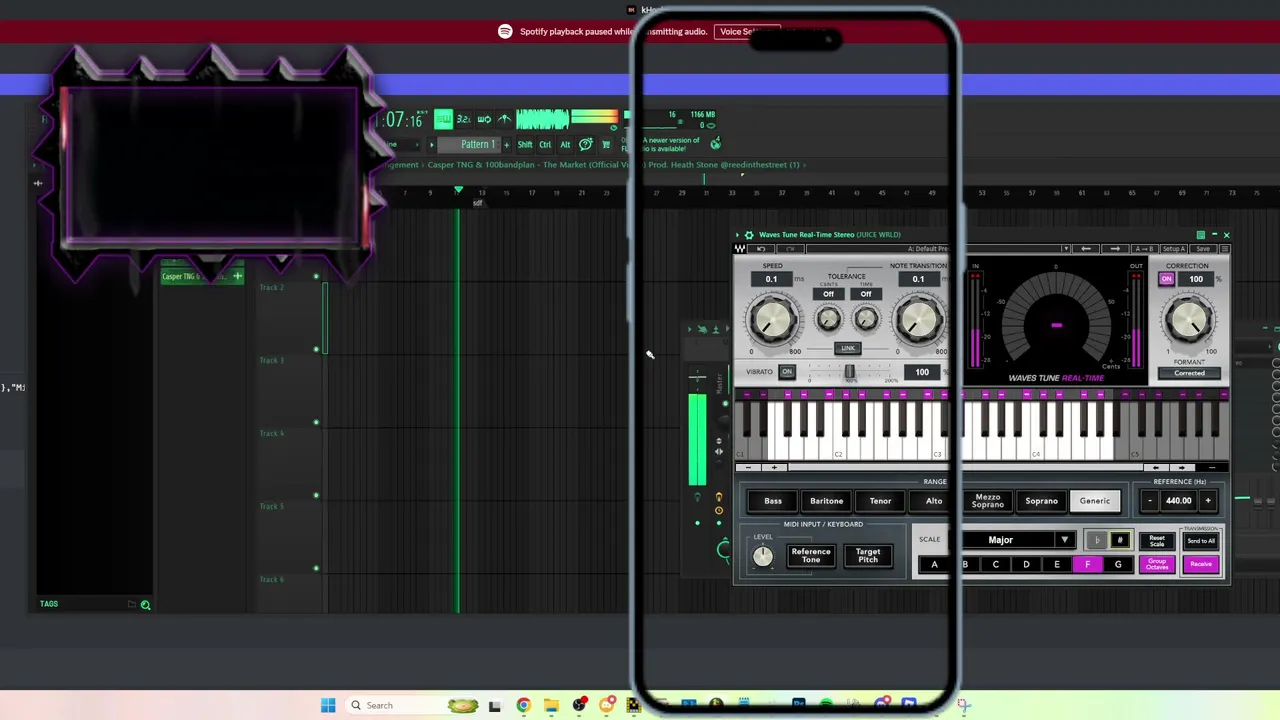Open Windows Start menu
Viewport: 1280px width, 720px height.
click(x=328, y=705)
